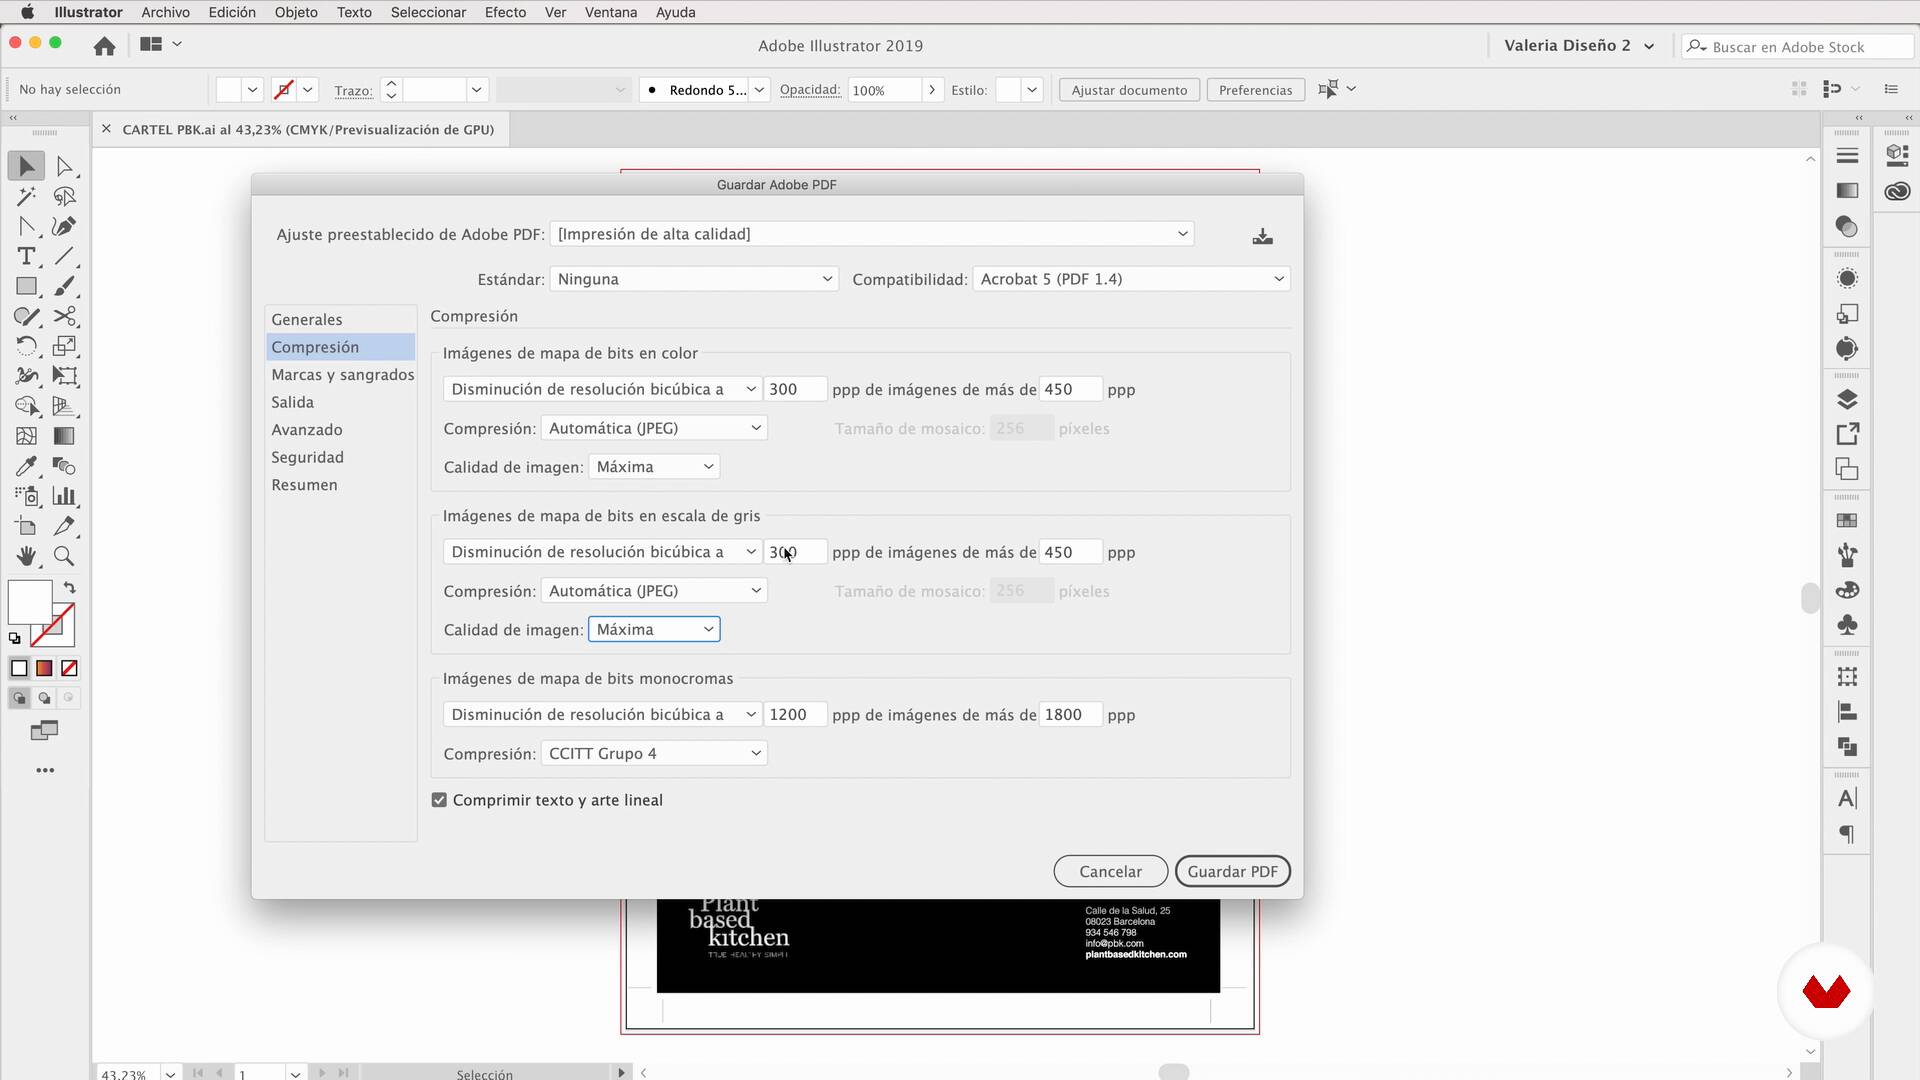Screen dimensions: 1920x1080
Task: Open the Creative Cloud Libraries panel
Action: coord(1897,191)
